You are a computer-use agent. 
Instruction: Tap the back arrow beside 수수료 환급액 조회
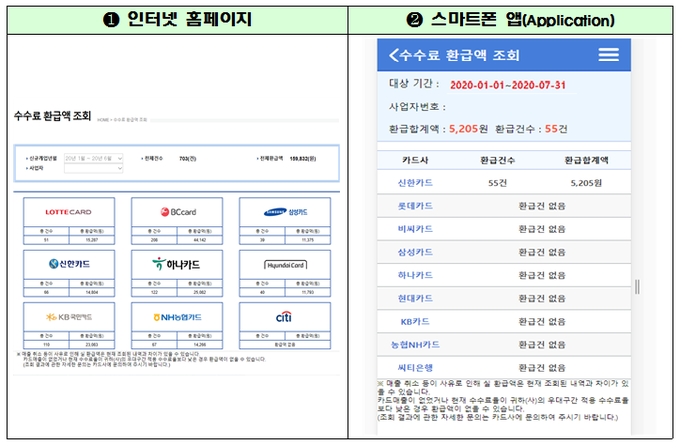point(394,55)
